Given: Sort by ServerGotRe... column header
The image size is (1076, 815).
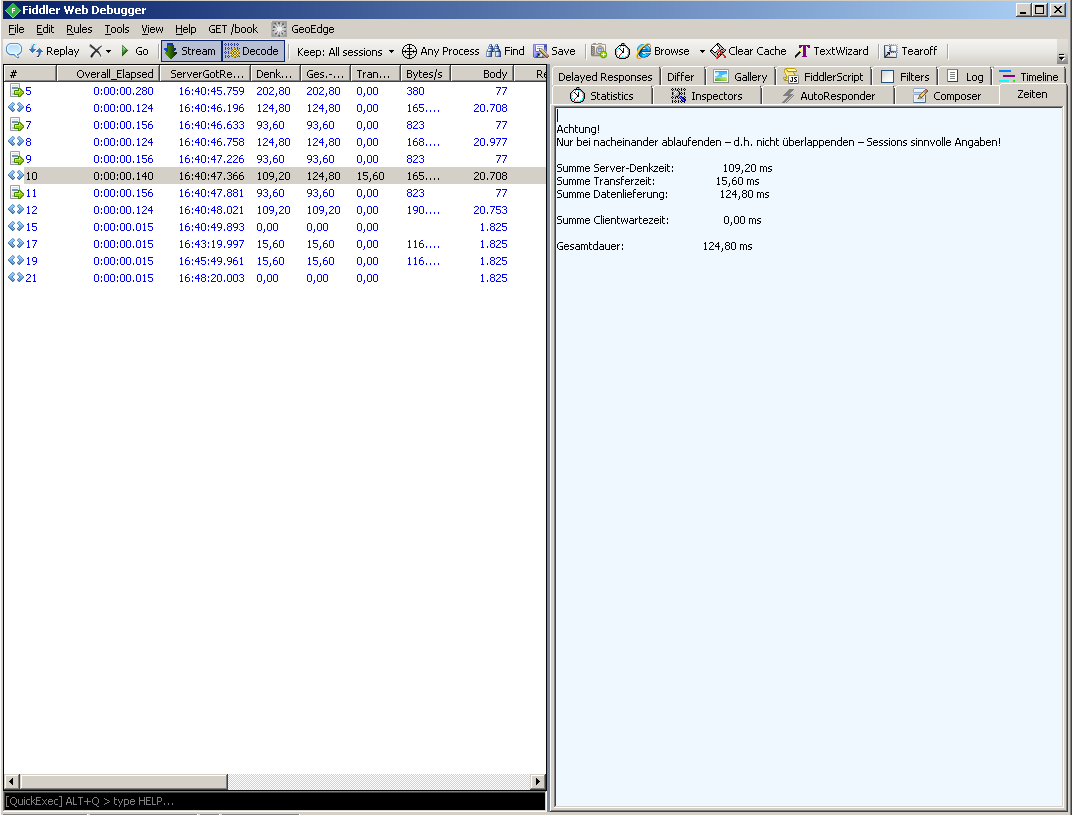Looking at the screenshot, I should click(x=205, y=74).
